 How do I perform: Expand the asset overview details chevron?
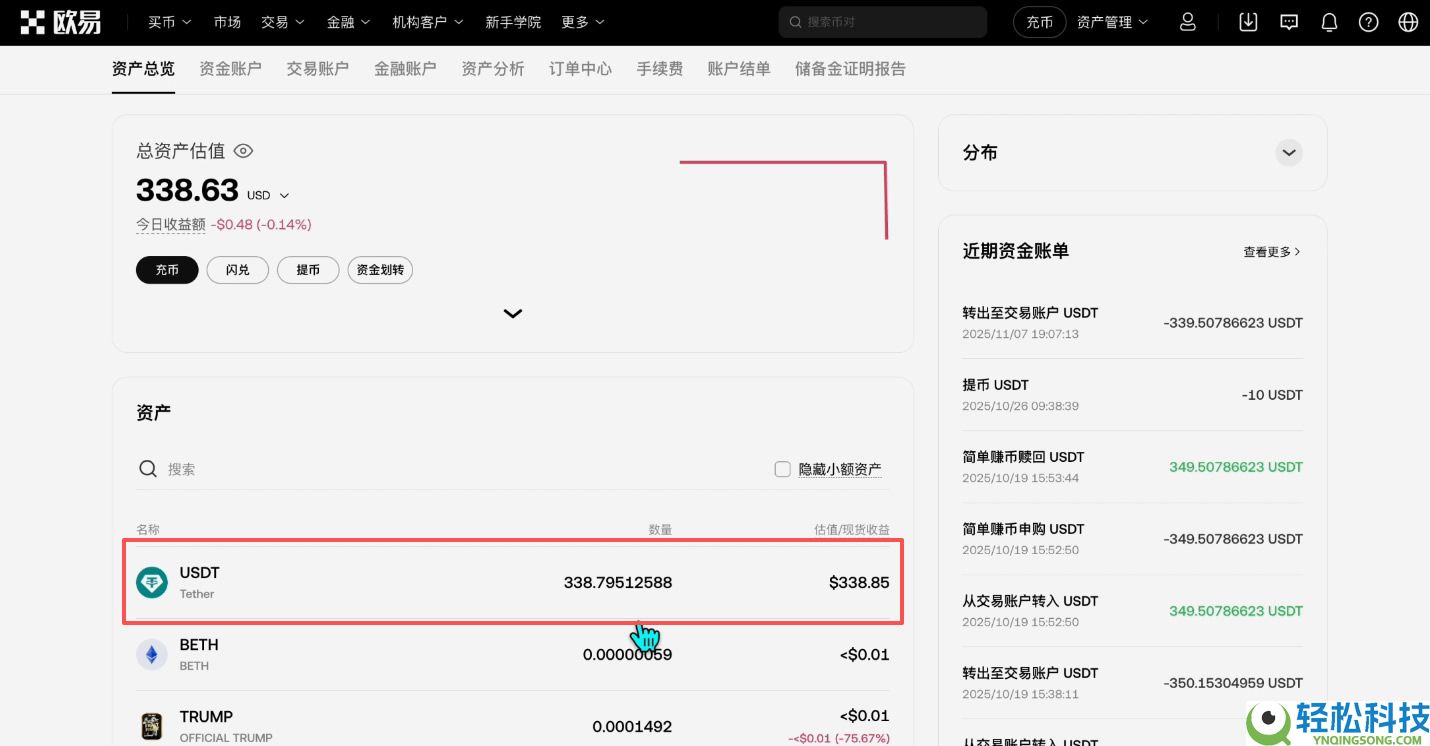(x=513, y=313)
